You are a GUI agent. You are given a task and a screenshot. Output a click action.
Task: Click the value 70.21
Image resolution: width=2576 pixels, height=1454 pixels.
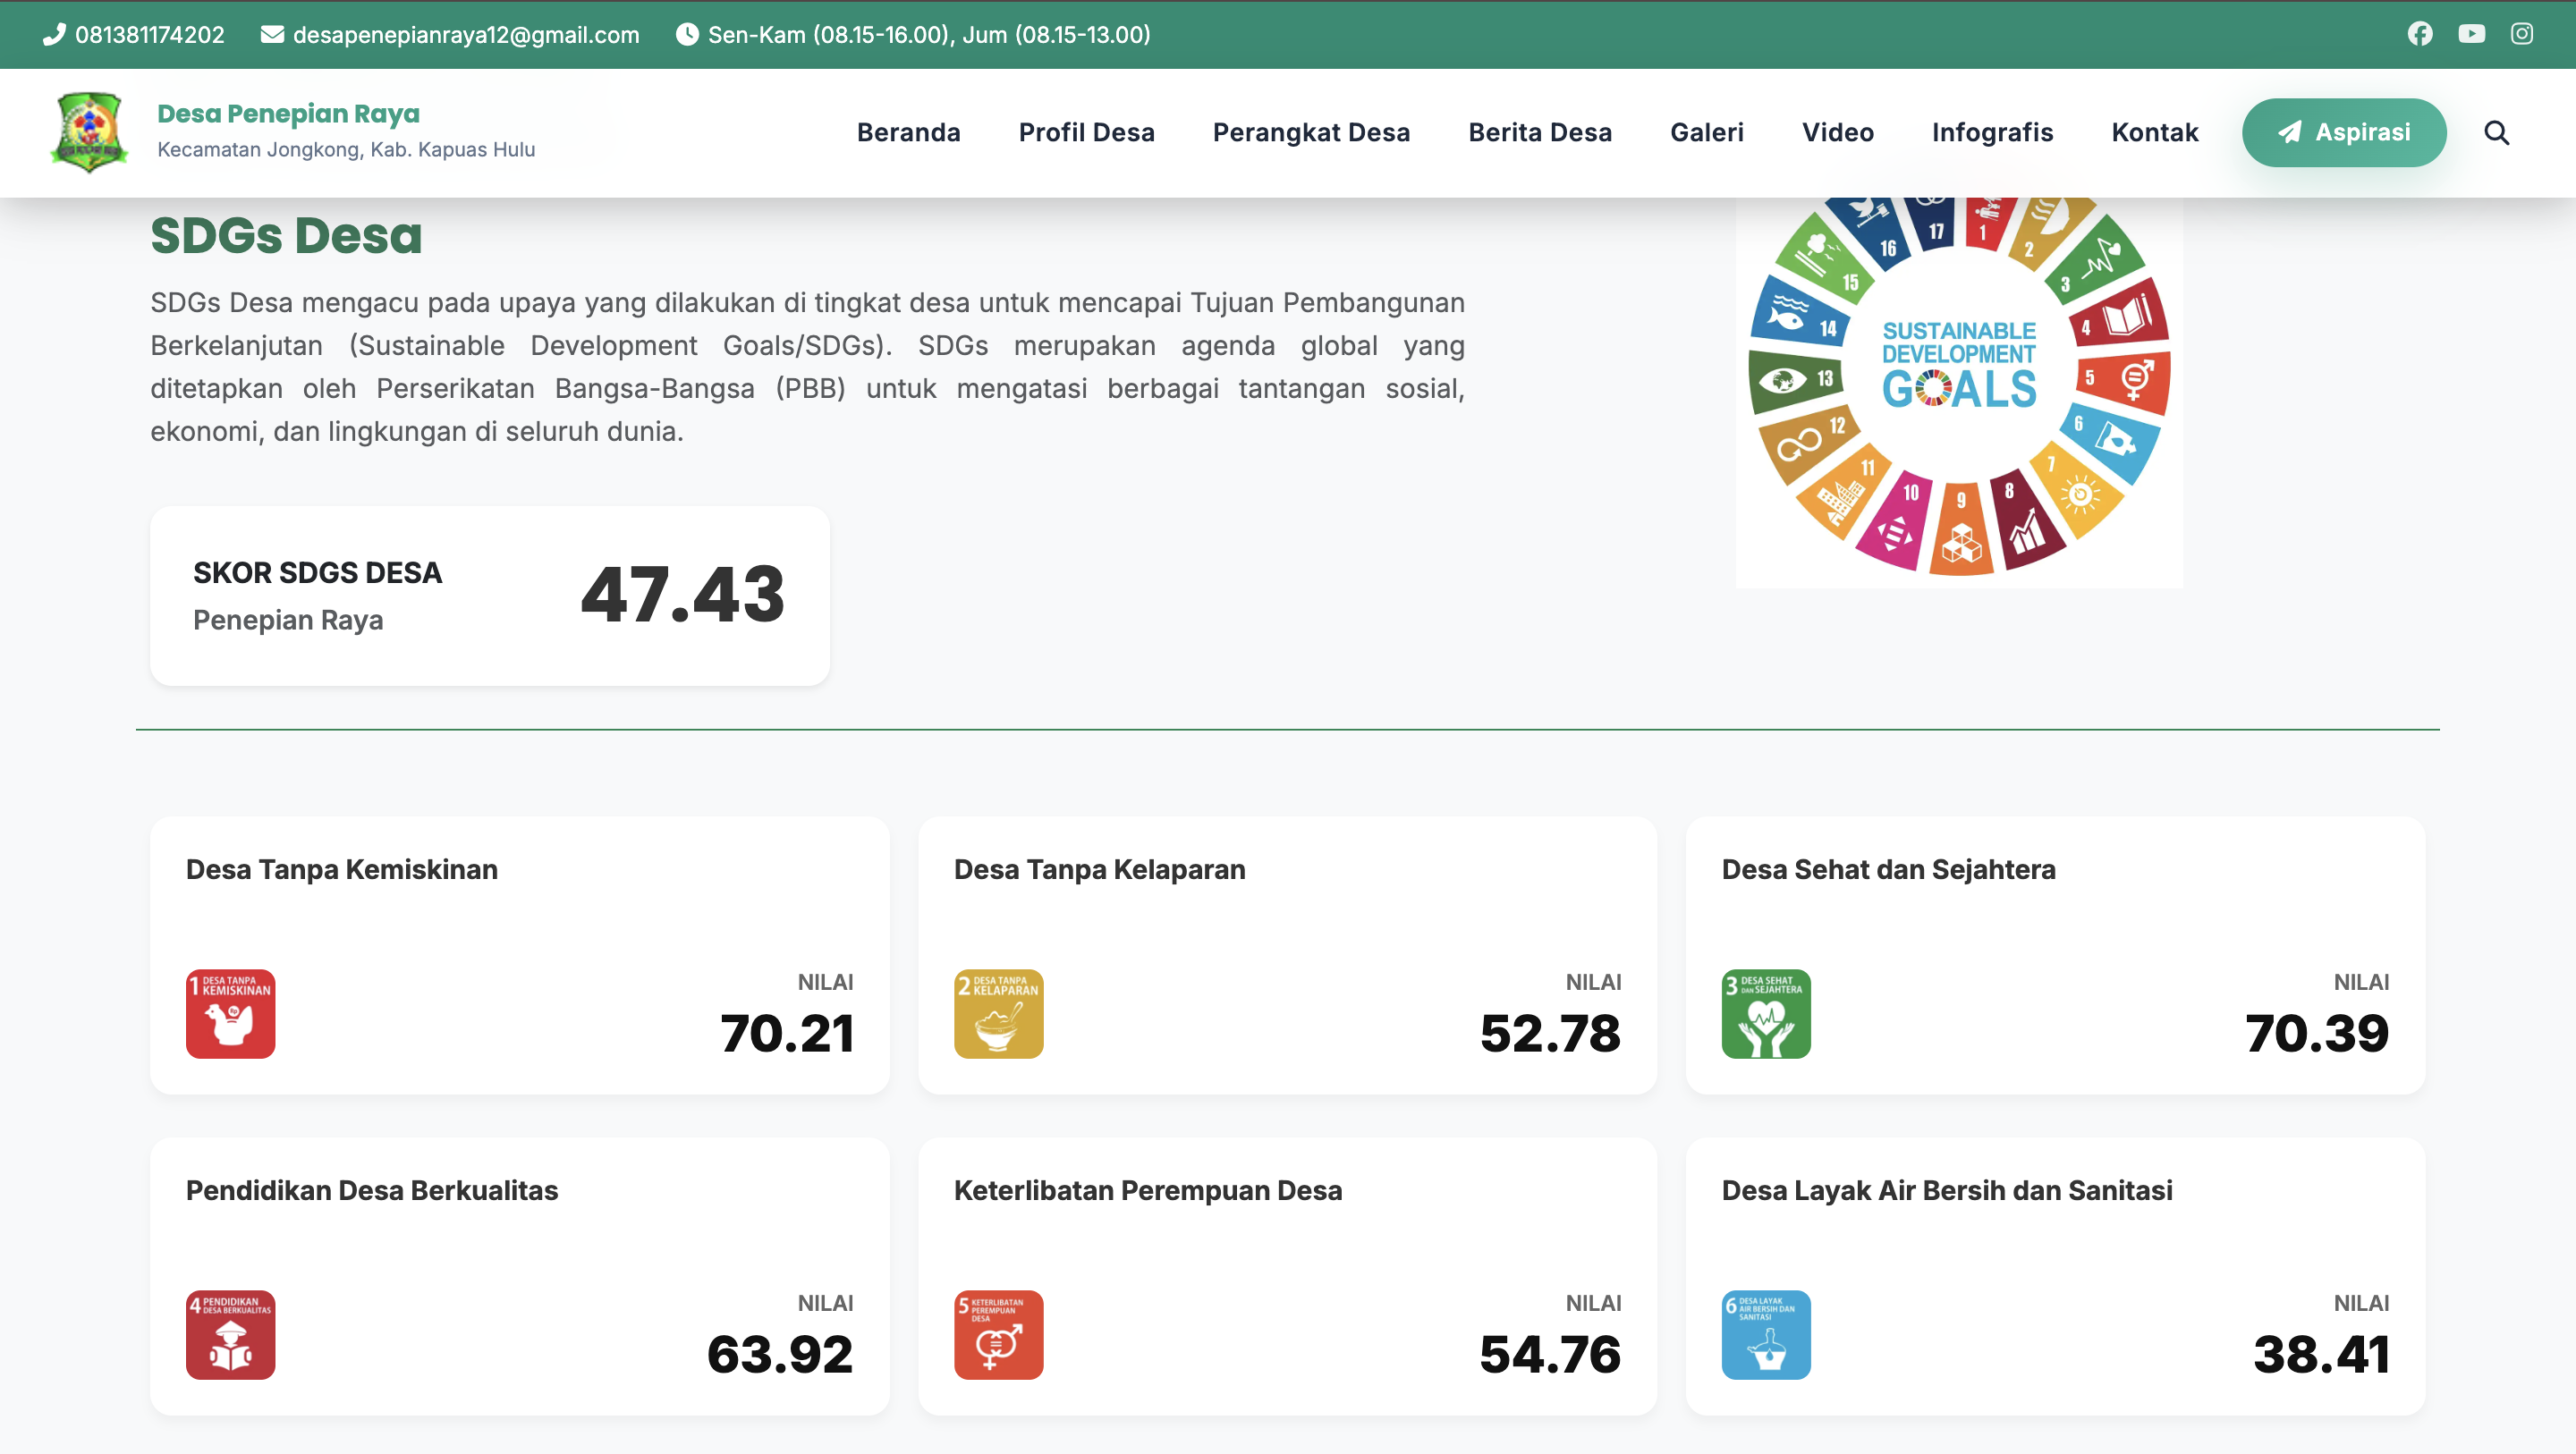(x=786, y=1033)
